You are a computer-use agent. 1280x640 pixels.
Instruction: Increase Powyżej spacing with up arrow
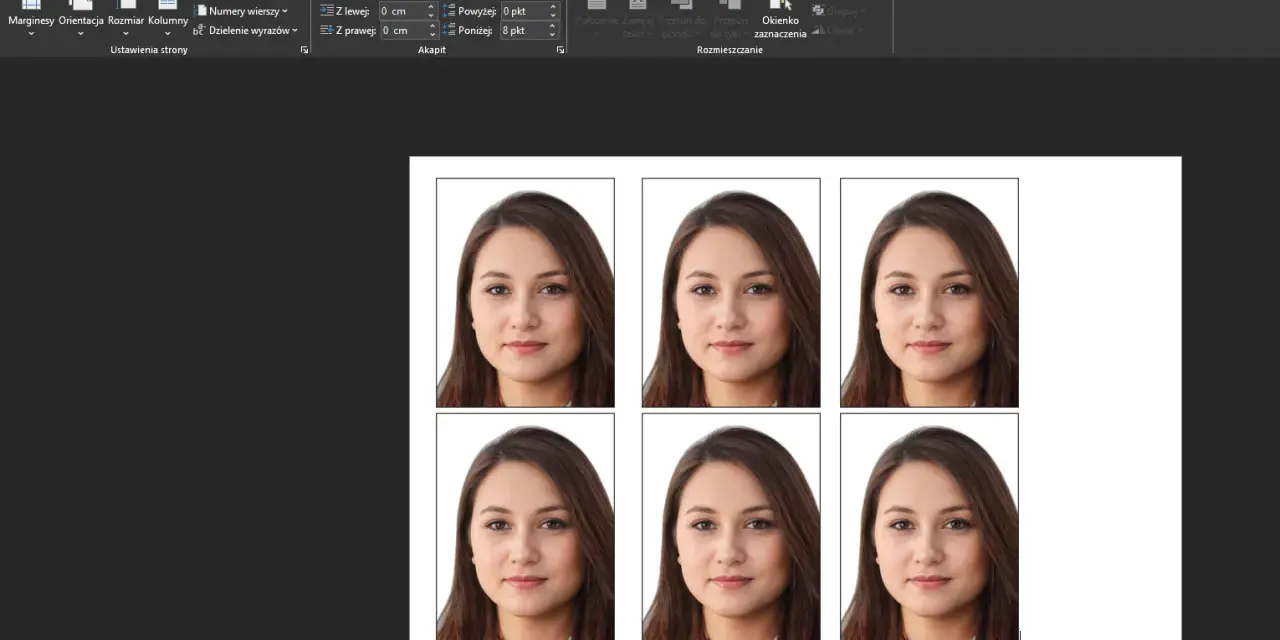click(x=553, y=7)
